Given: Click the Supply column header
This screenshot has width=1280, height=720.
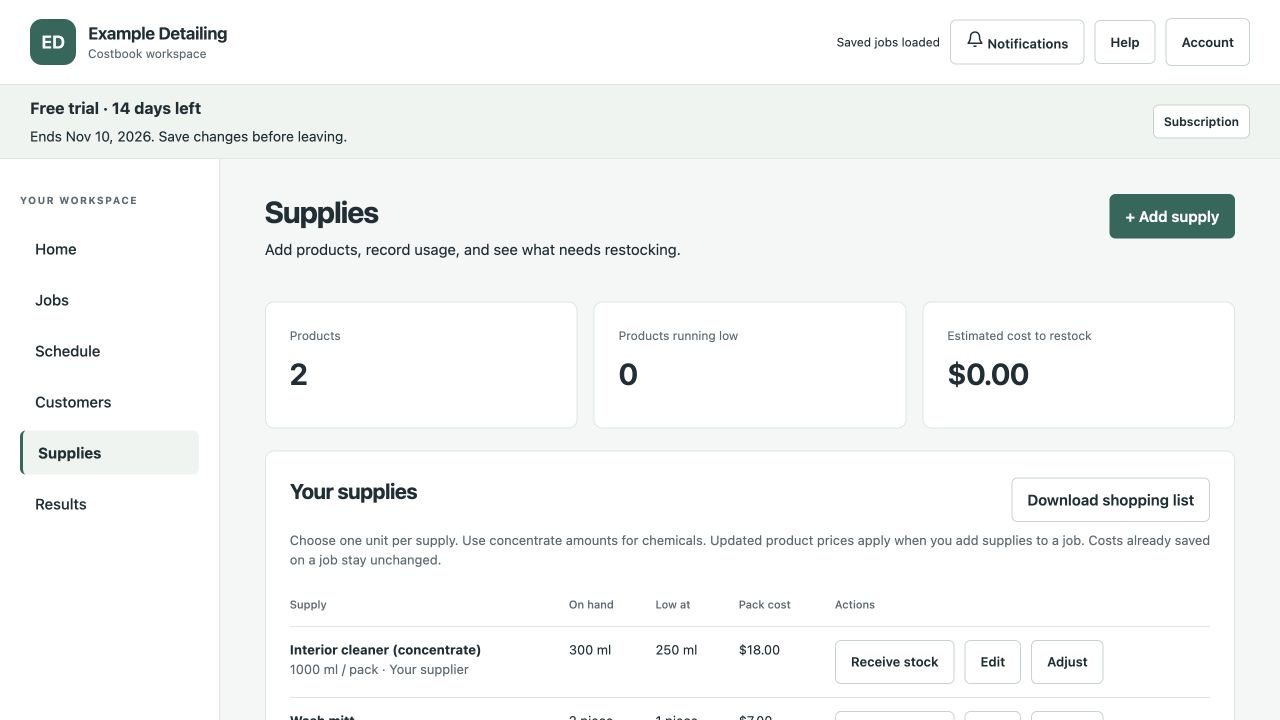Looking at the screenshot, I should [x=308, y=605].
